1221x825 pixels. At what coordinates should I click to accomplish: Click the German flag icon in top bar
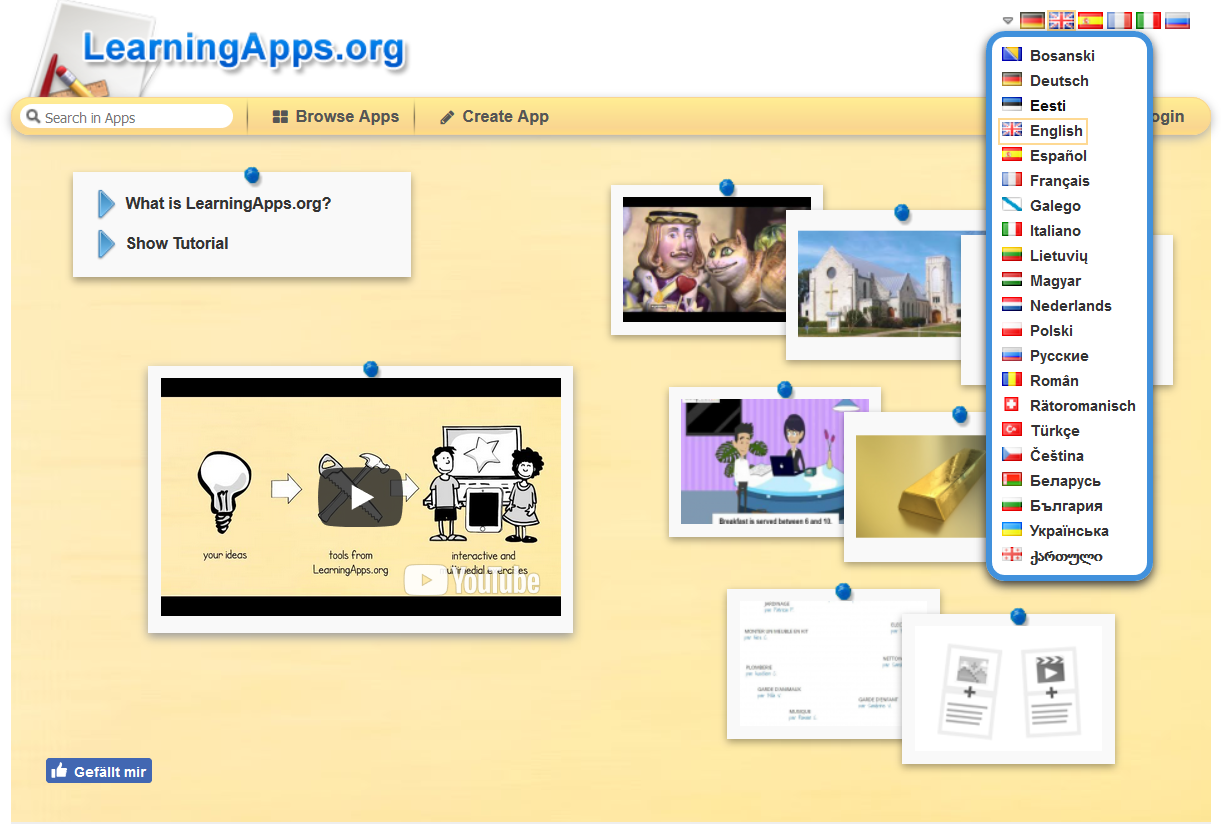click(x=1032, y=20)
